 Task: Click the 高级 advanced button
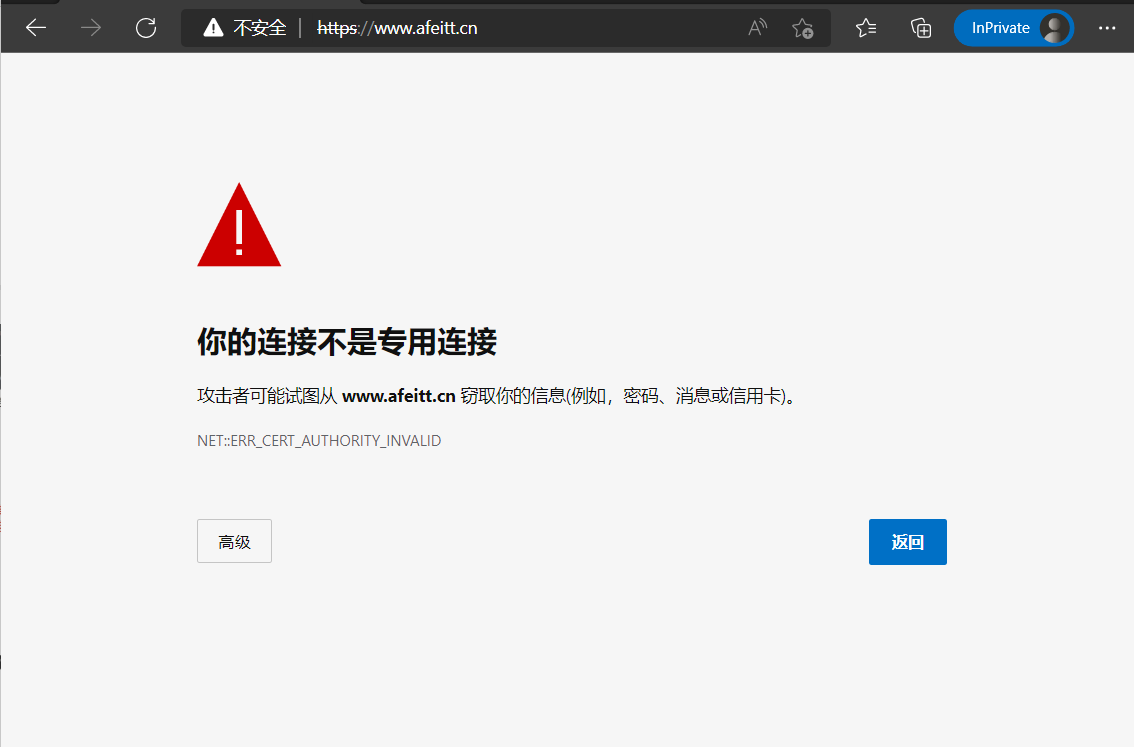pos(234,540)
